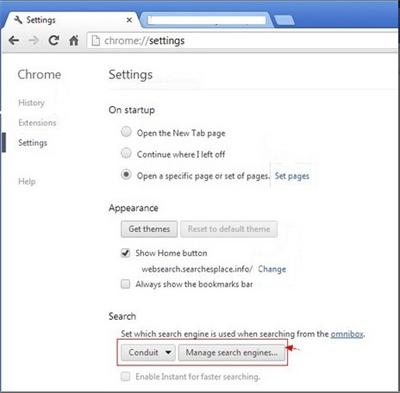400x393 pixels.
Task: Select Open a specific page option
Action: pos(126,174)
